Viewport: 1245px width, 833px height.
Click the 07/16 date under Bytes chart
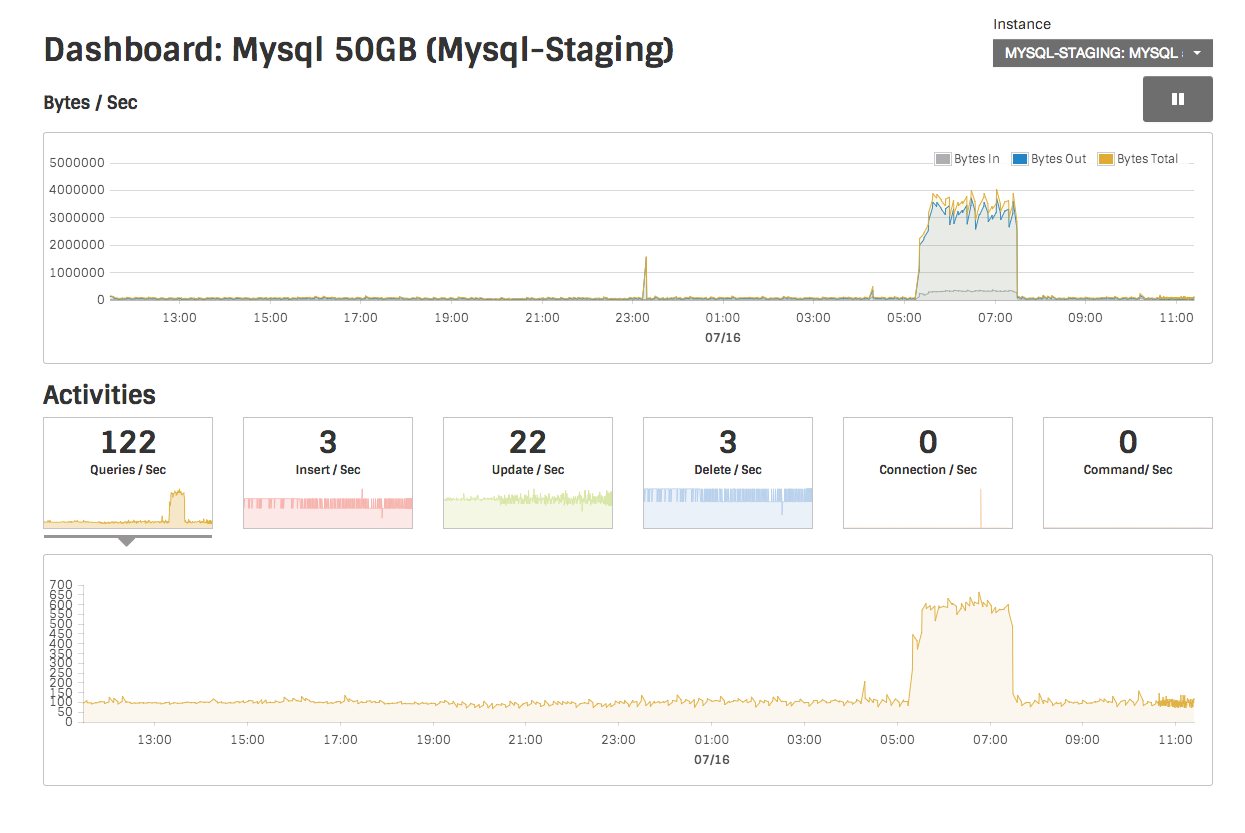[x=722, y=338]
